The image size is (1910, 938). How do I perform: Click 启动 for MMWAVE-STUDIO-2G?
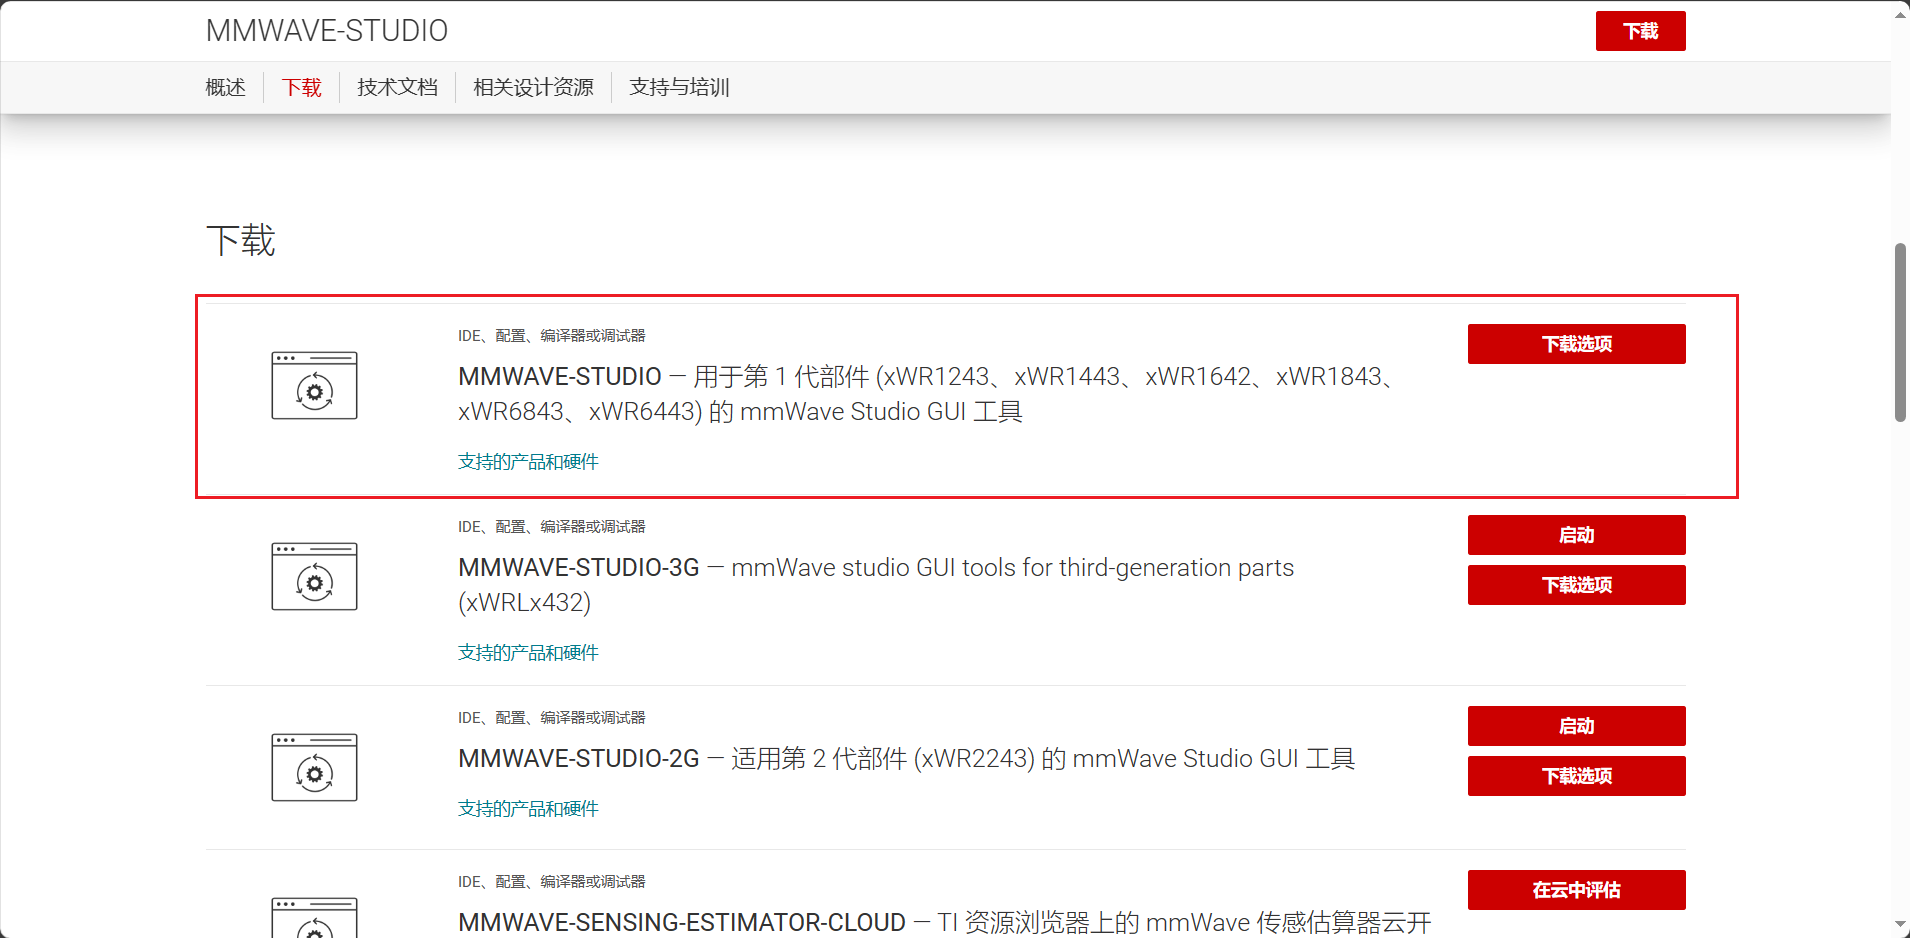click(x=1577, y=726)
